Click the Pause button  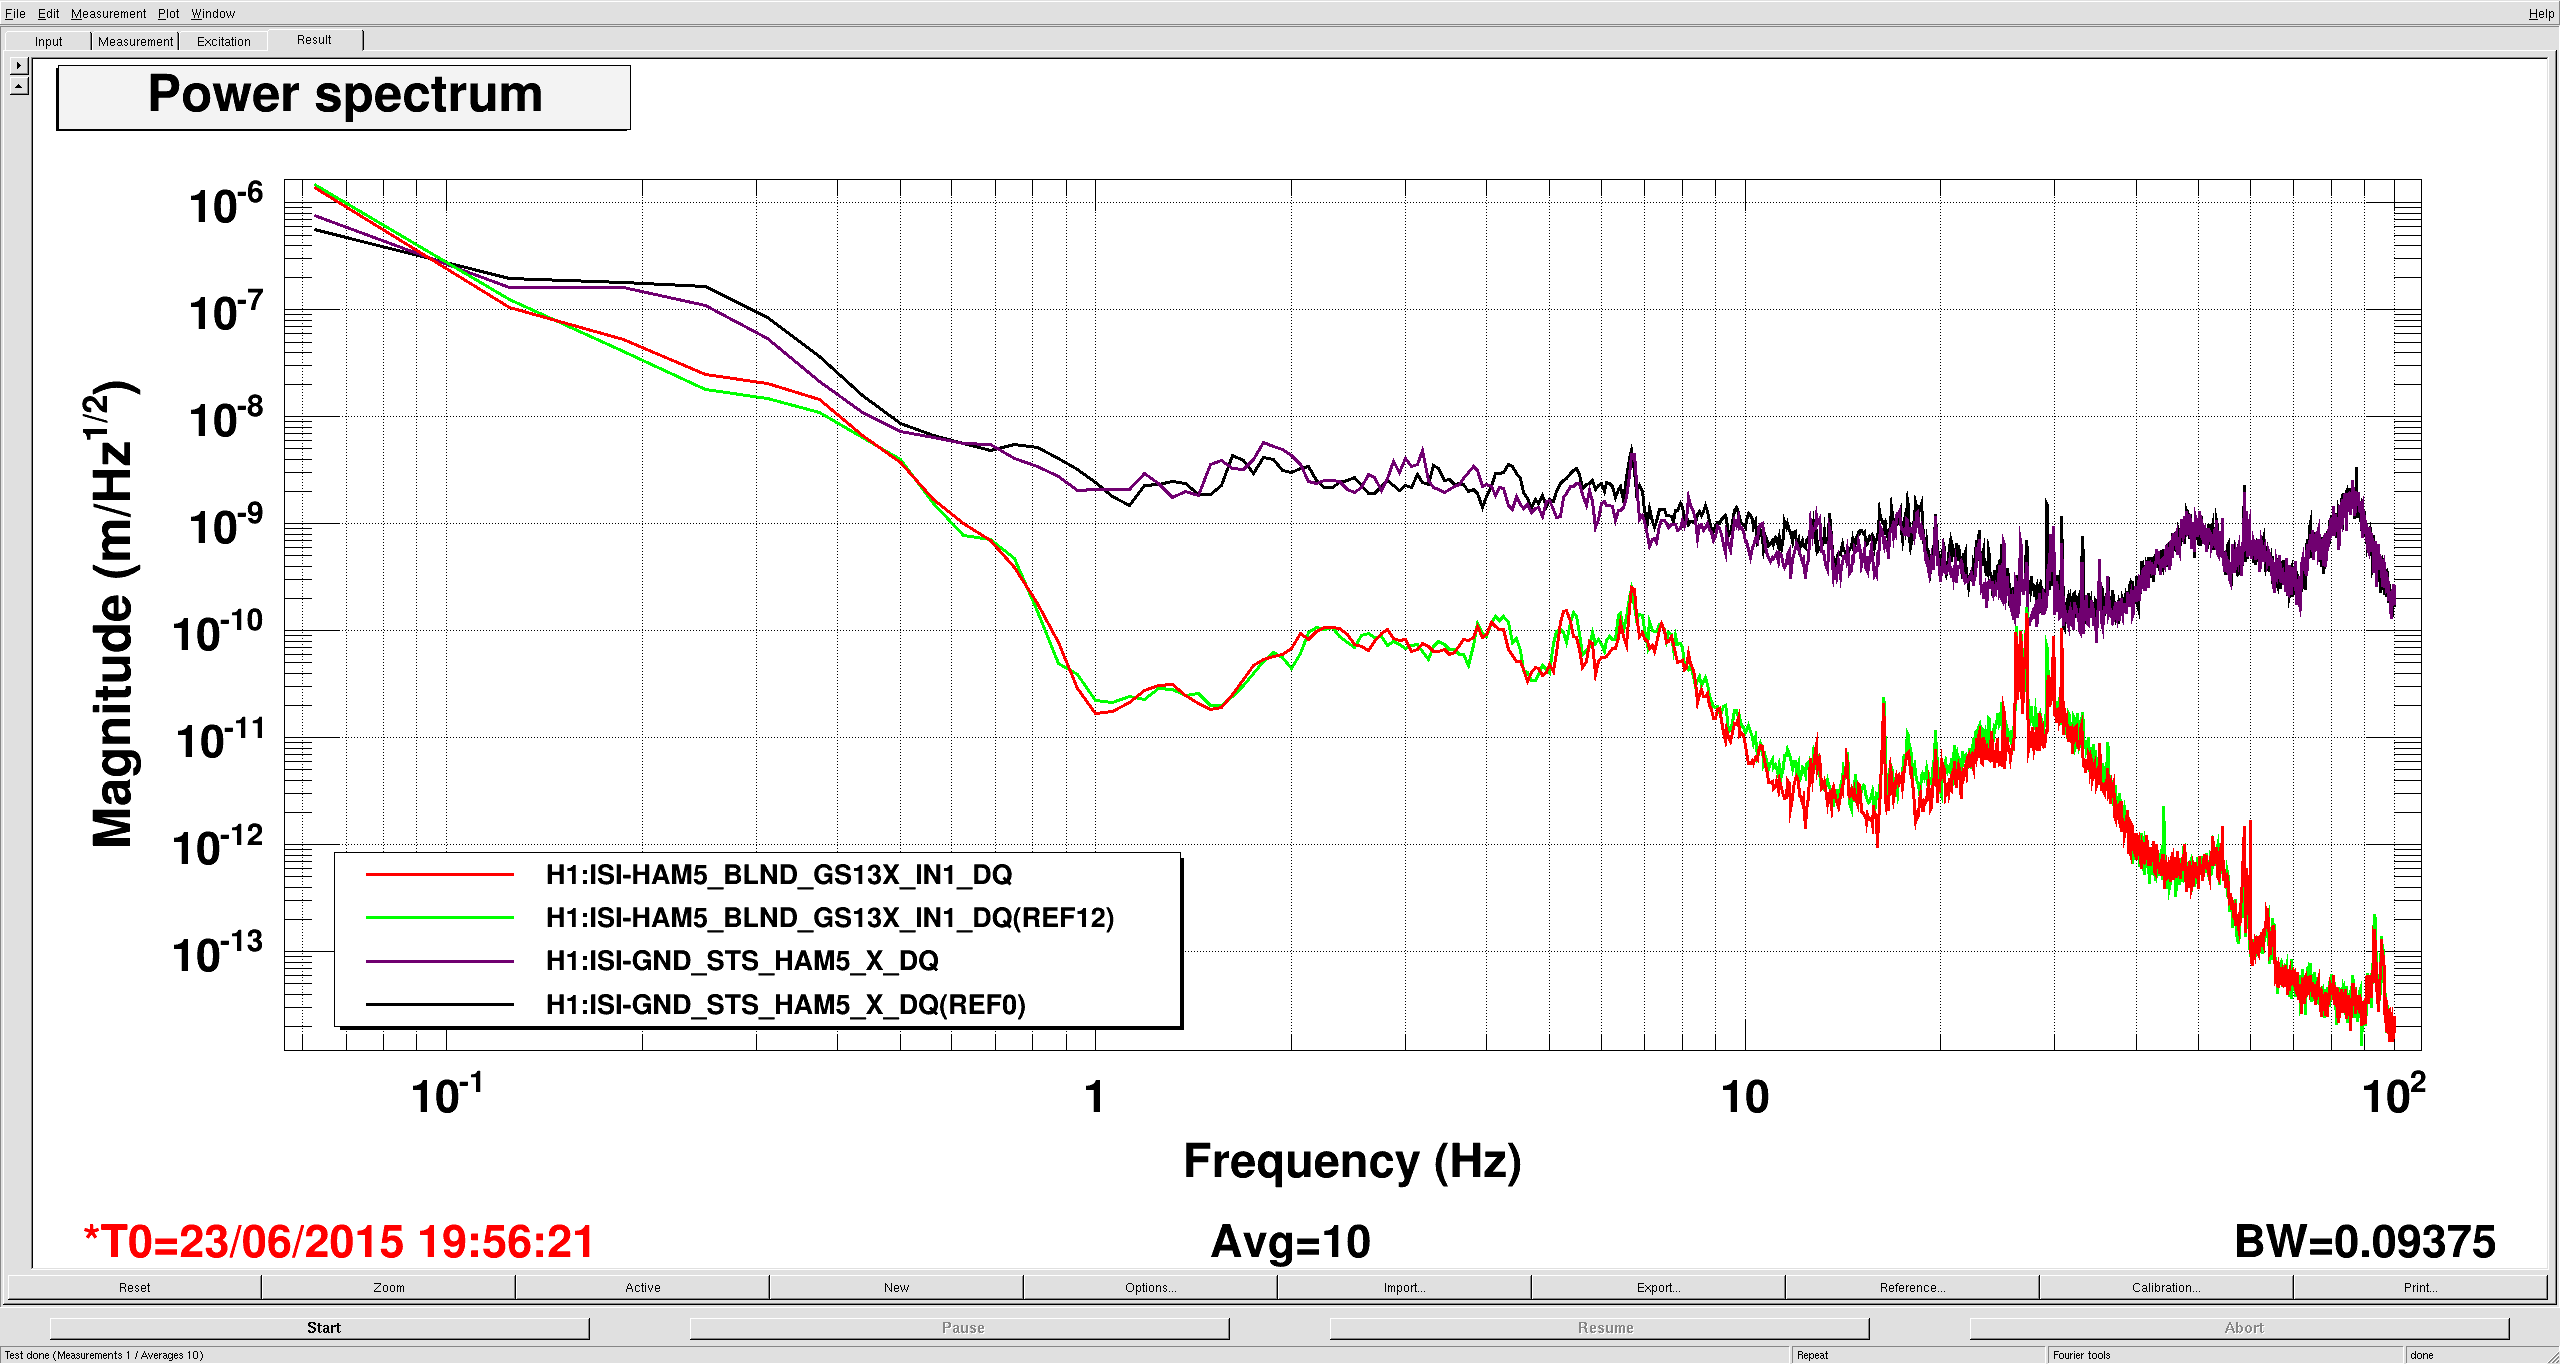pos(960,1328)
